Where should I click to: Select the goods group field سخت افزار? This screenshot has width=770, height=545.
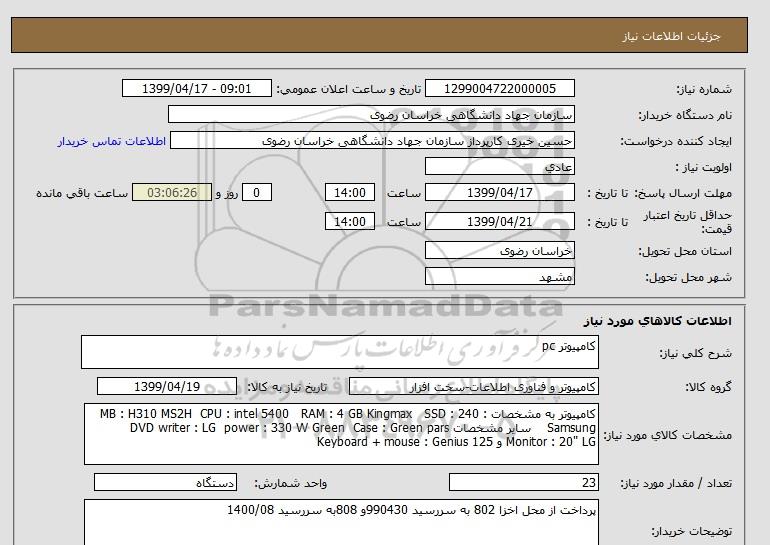point(473,387)
